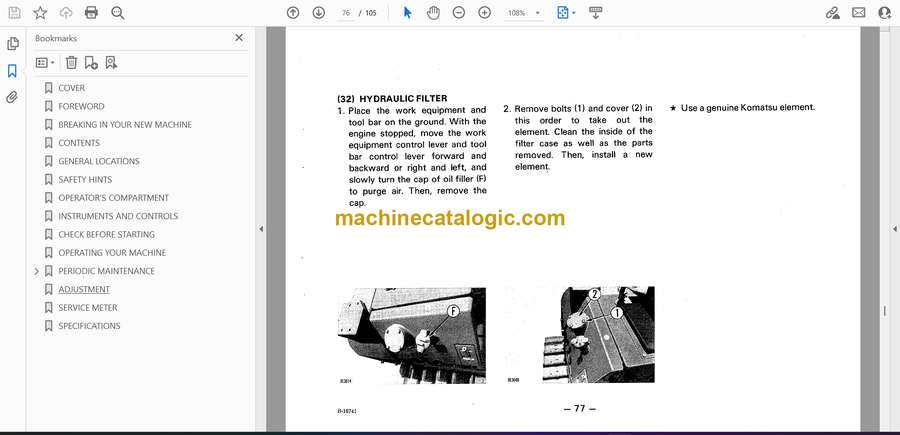Click the page number '– 77 –' text
900x435 pixels.
(579, 409)
